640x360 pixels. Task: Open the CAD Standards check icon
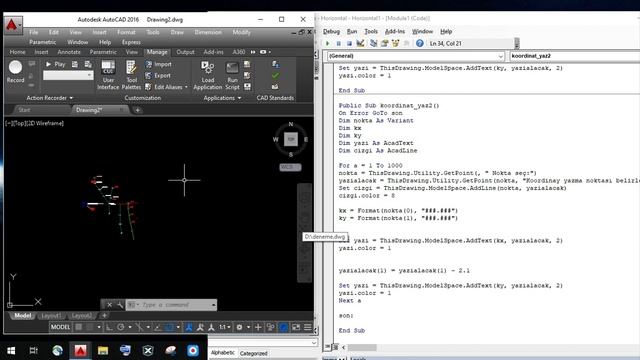coord(276,76)
